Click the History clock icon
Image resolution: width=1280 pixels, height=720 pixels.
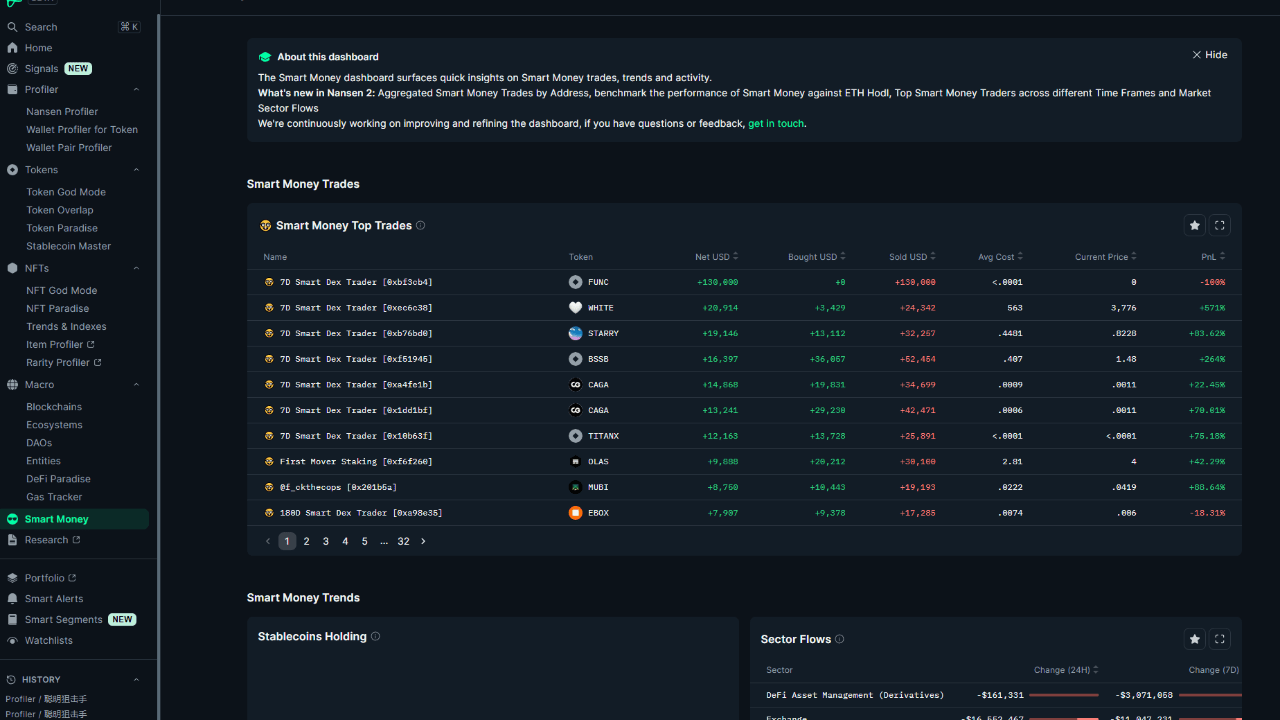point(12,680)
